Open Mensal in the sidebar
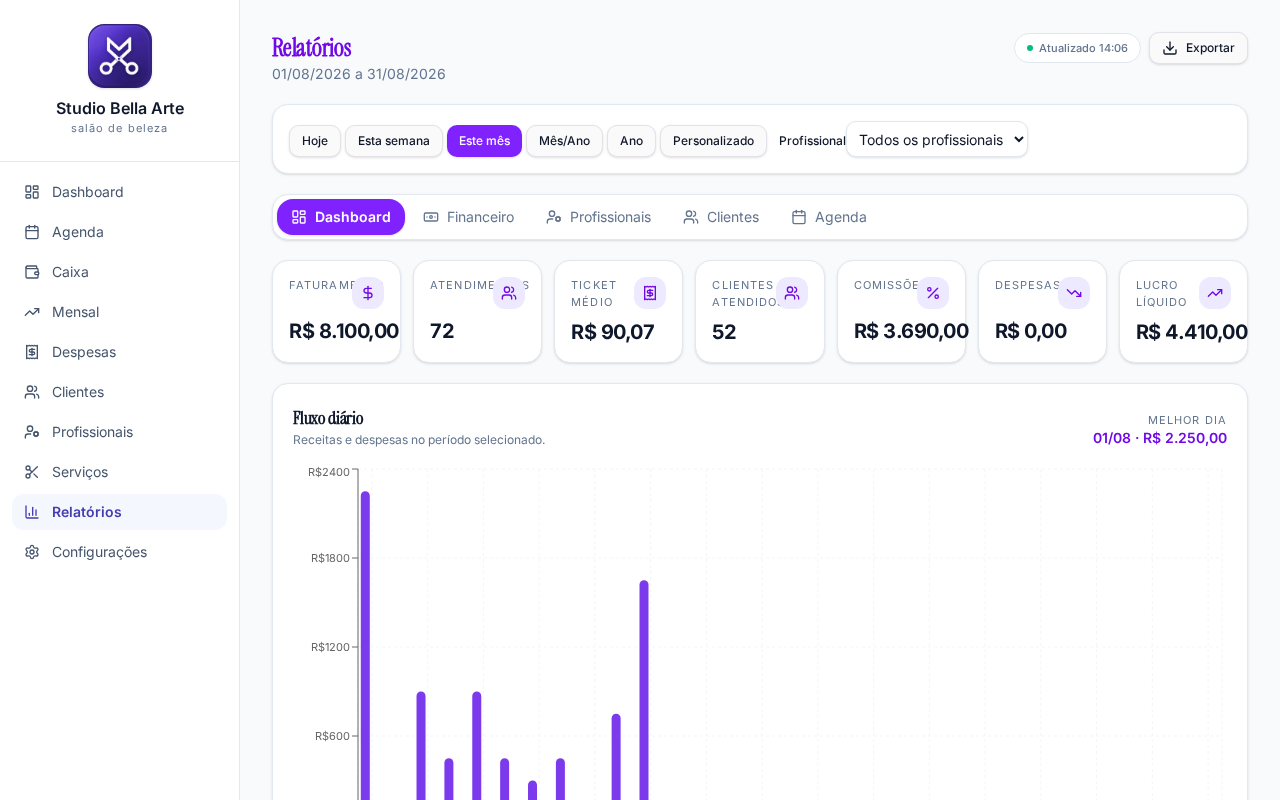 pos(120,312)
